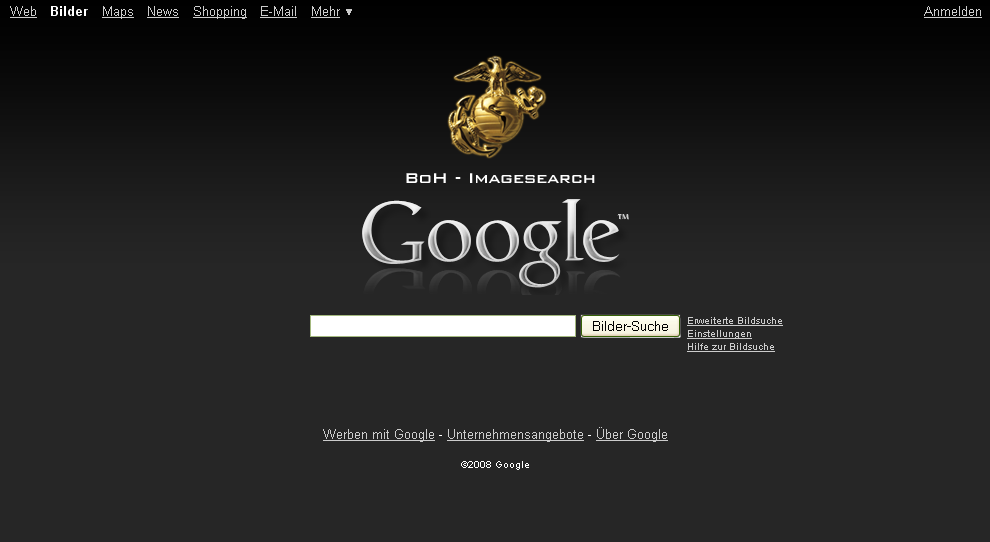Expand the Mehr dropdown menu
Screen dimensions: 990x542
[x=331, y=11]
